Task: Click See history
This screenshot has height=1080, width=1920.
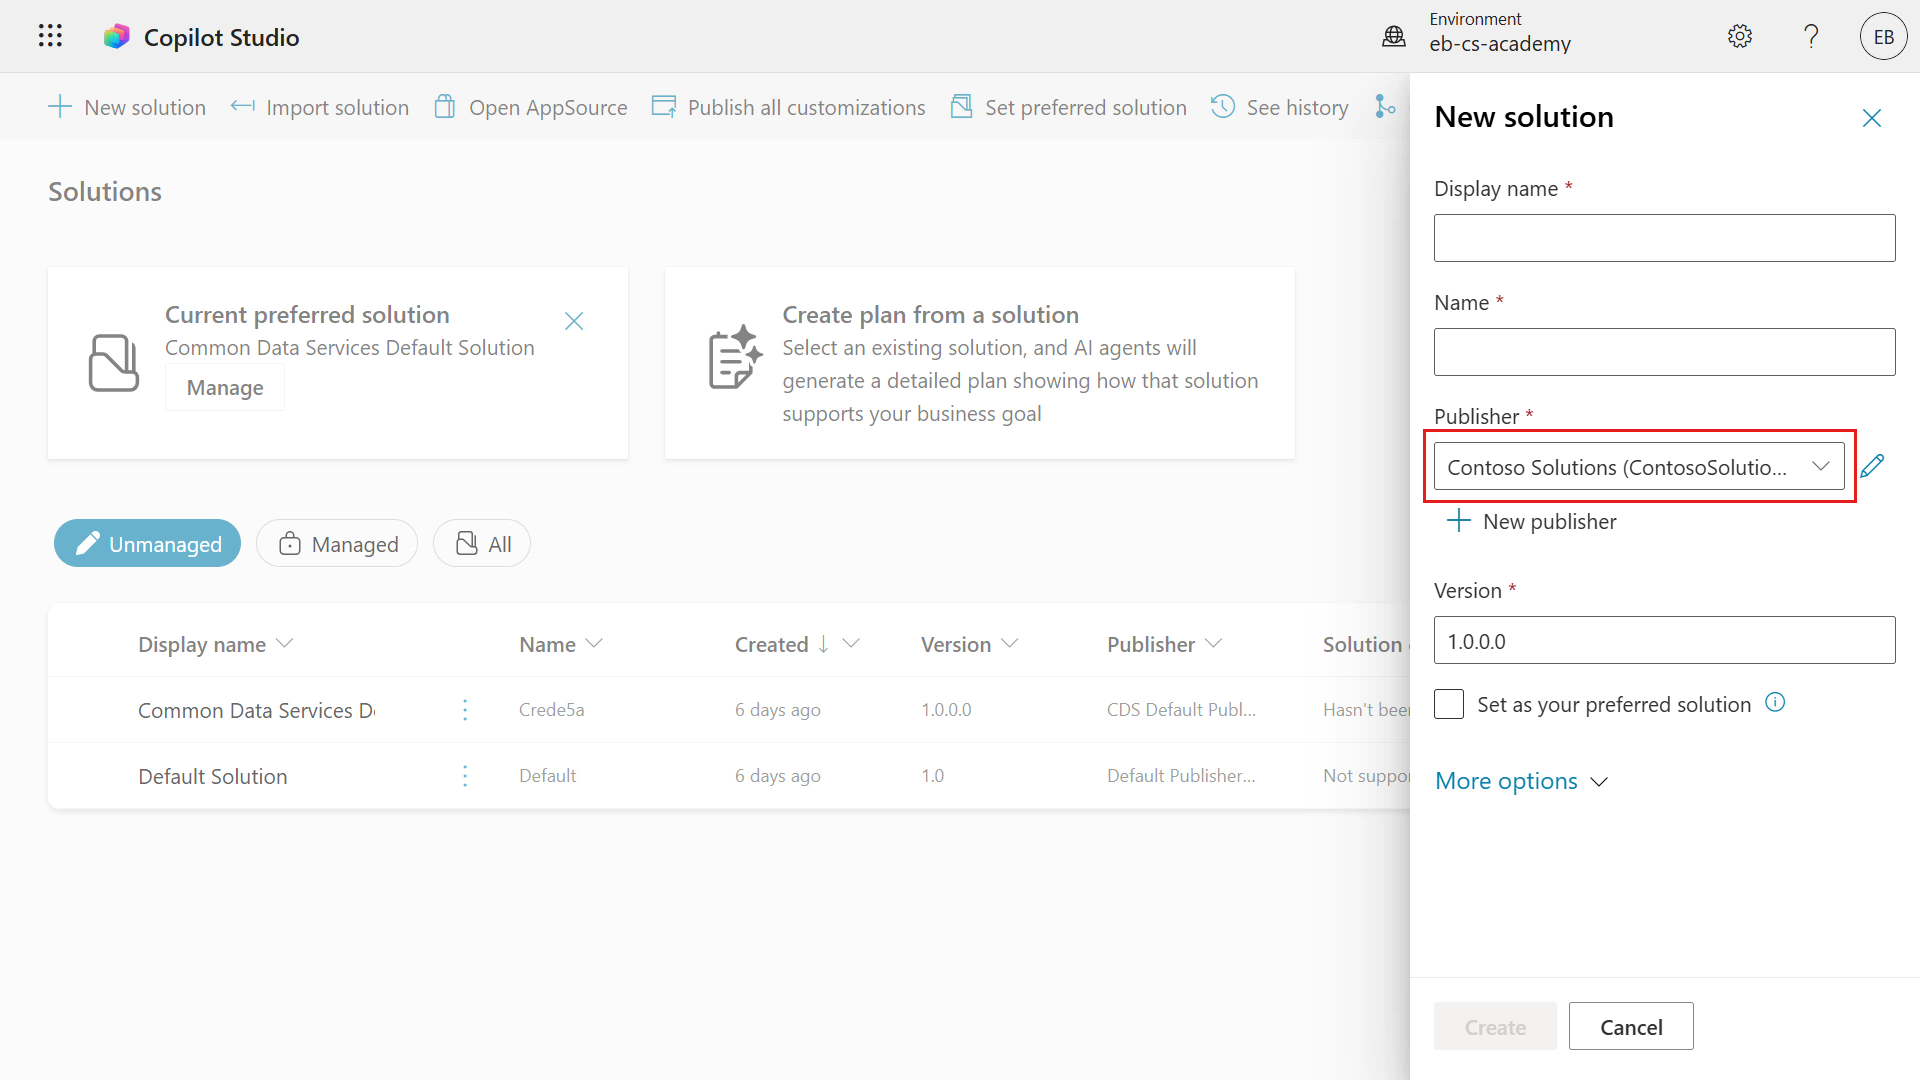Action: coord(1279,107)
